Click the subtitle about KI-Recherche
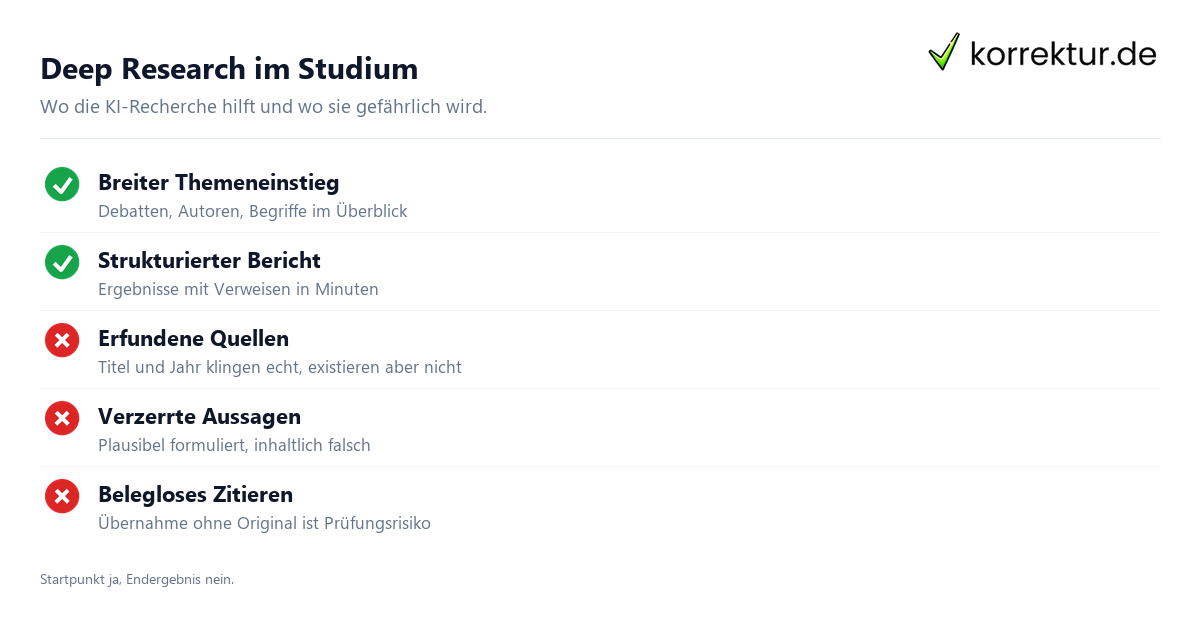The image size is (1200, 630). pyautogui.click(x=263, y=106)
